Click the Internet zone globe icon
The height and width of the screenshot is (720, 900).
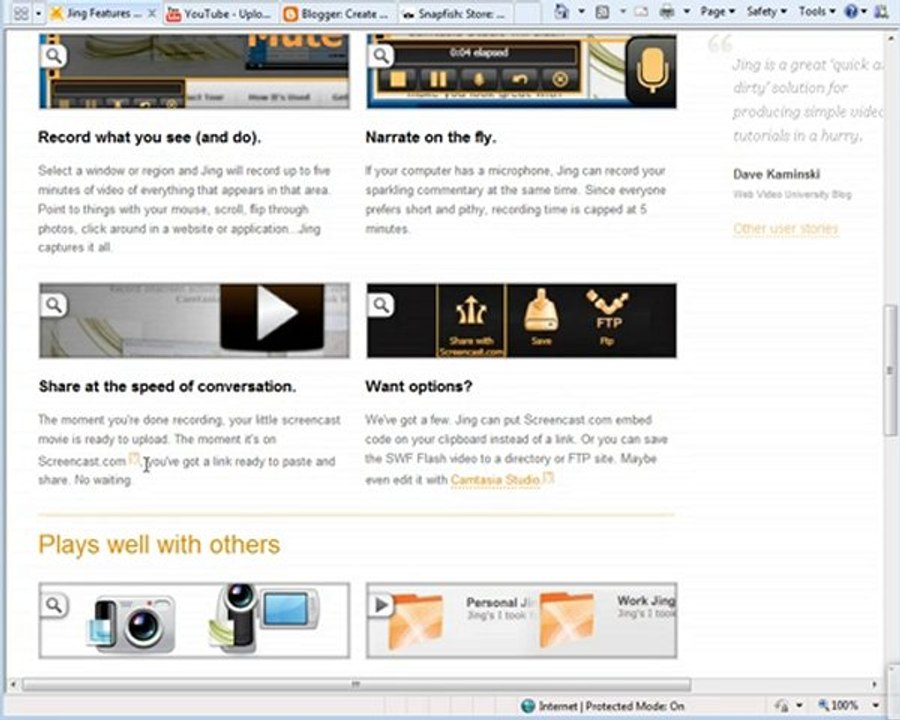point(527,706)
